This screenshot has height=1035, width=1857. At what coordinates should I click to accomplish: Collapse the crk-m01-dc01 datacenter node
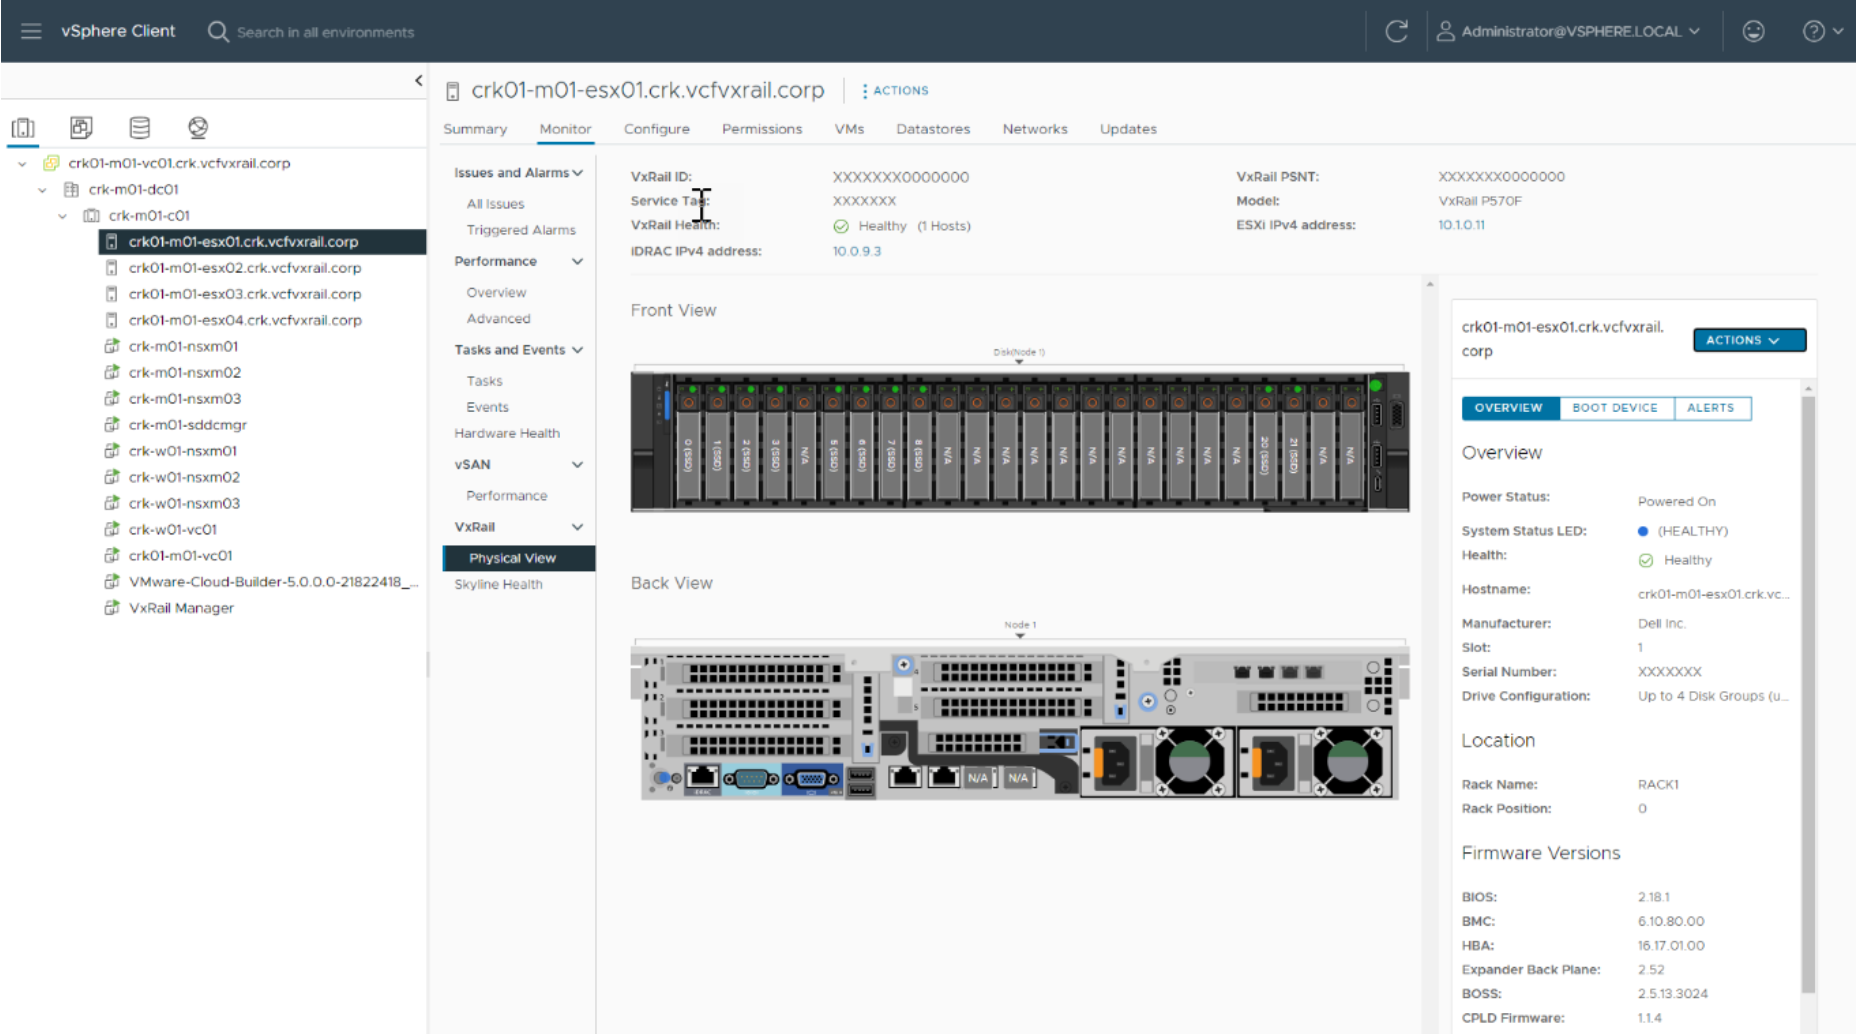tap(42, 189)
